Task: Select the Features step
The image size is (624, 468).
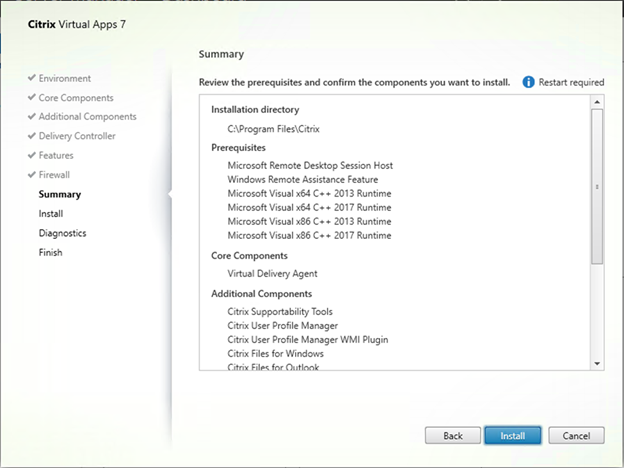Action: click(x=56, y=155)
